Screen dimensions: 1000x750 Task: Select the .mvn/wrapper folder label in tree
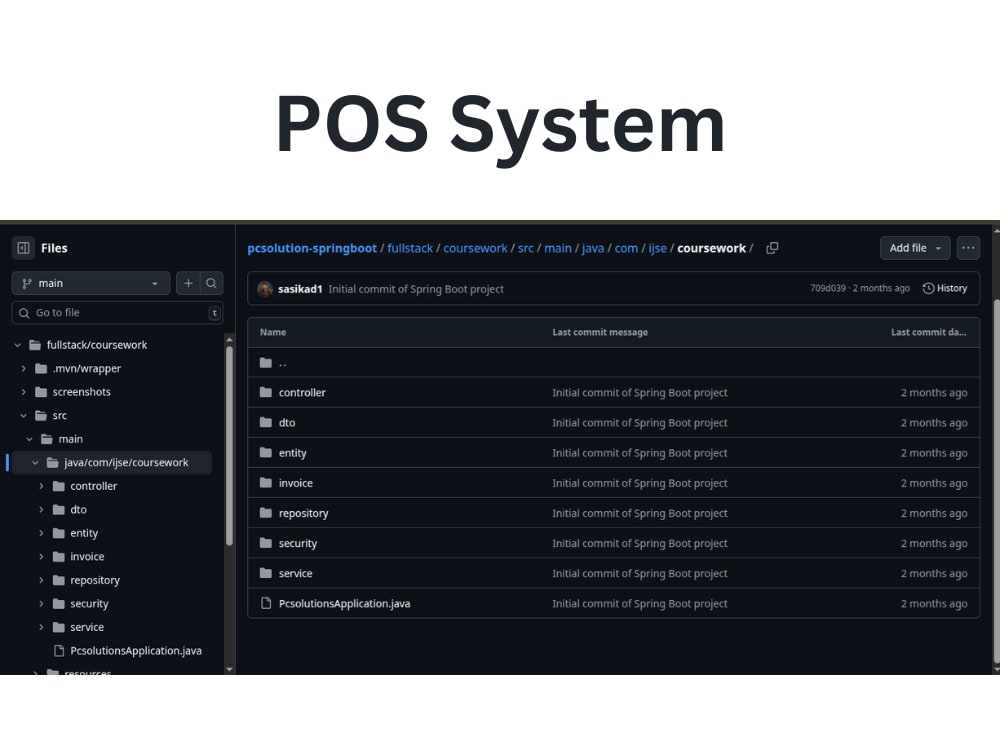(x=87, y=369)
